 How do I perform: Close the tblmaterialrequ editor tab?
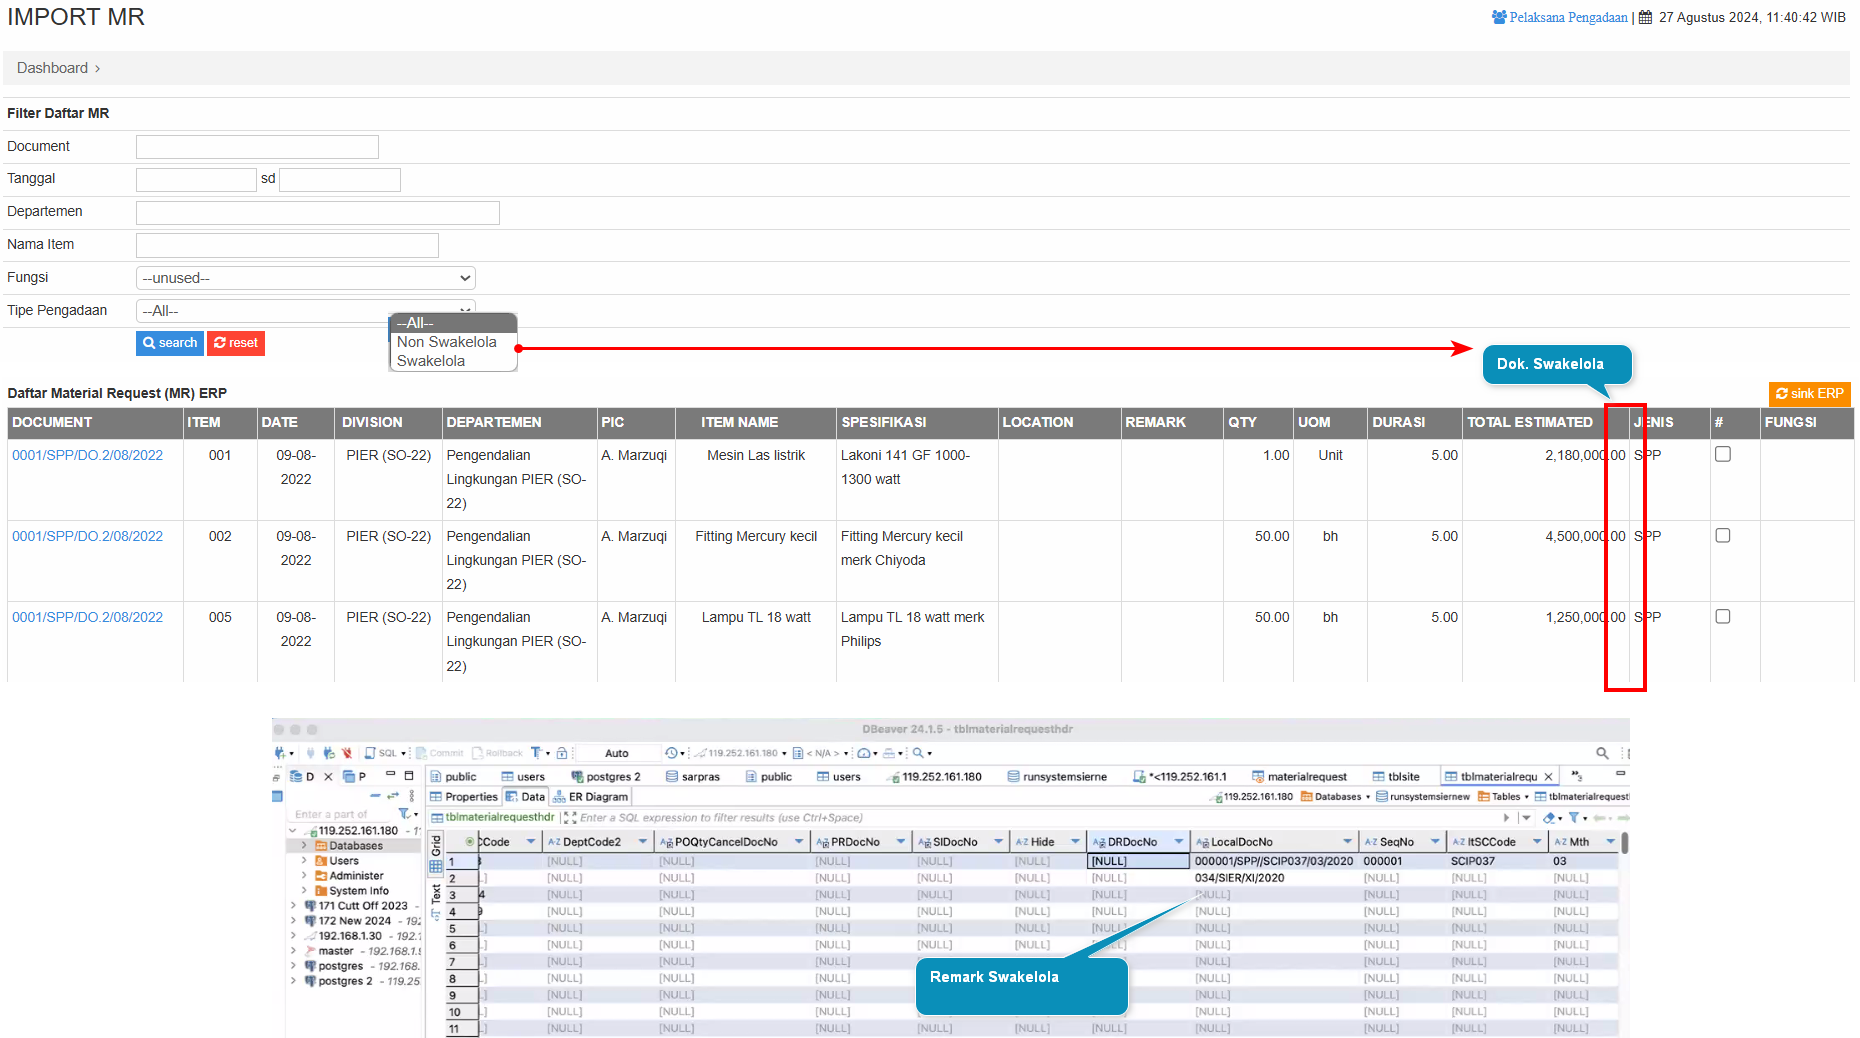[x=1548, y=777]
